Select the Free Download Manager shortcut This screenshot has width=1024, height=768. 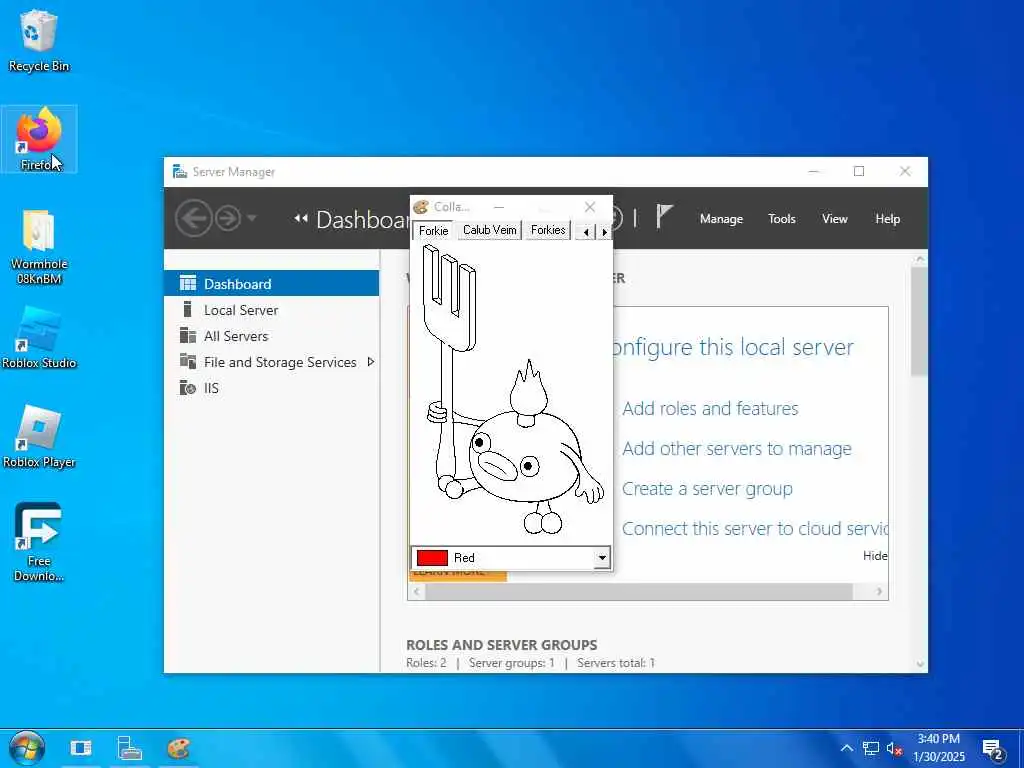pyautogui.click(x=39, y=541)
